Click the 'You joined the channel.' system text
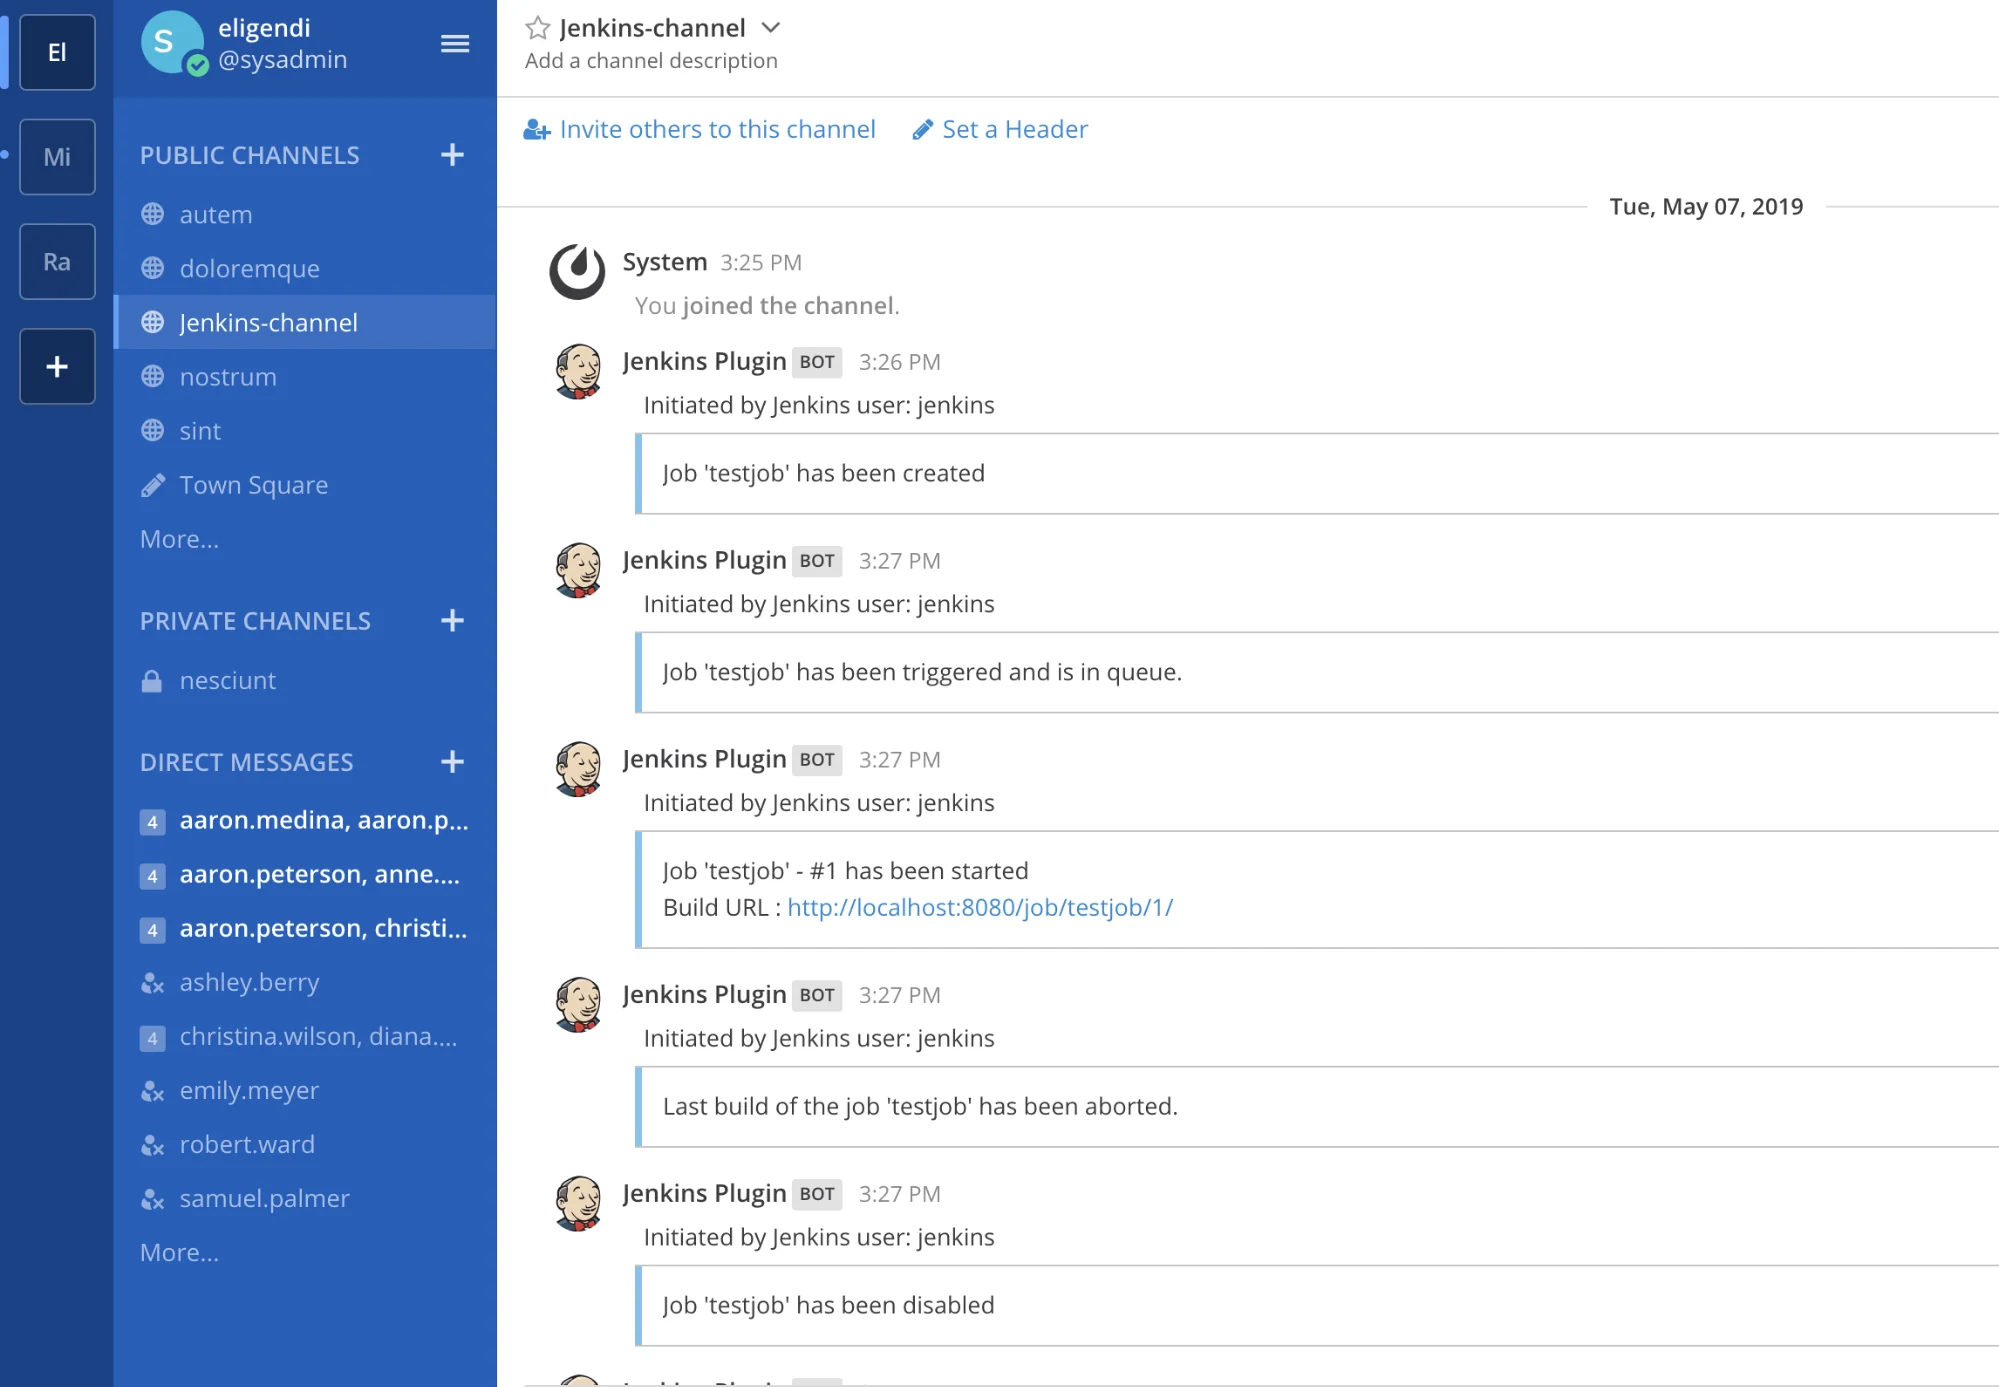The image size is (1999, 1387). tap(767, 306)
